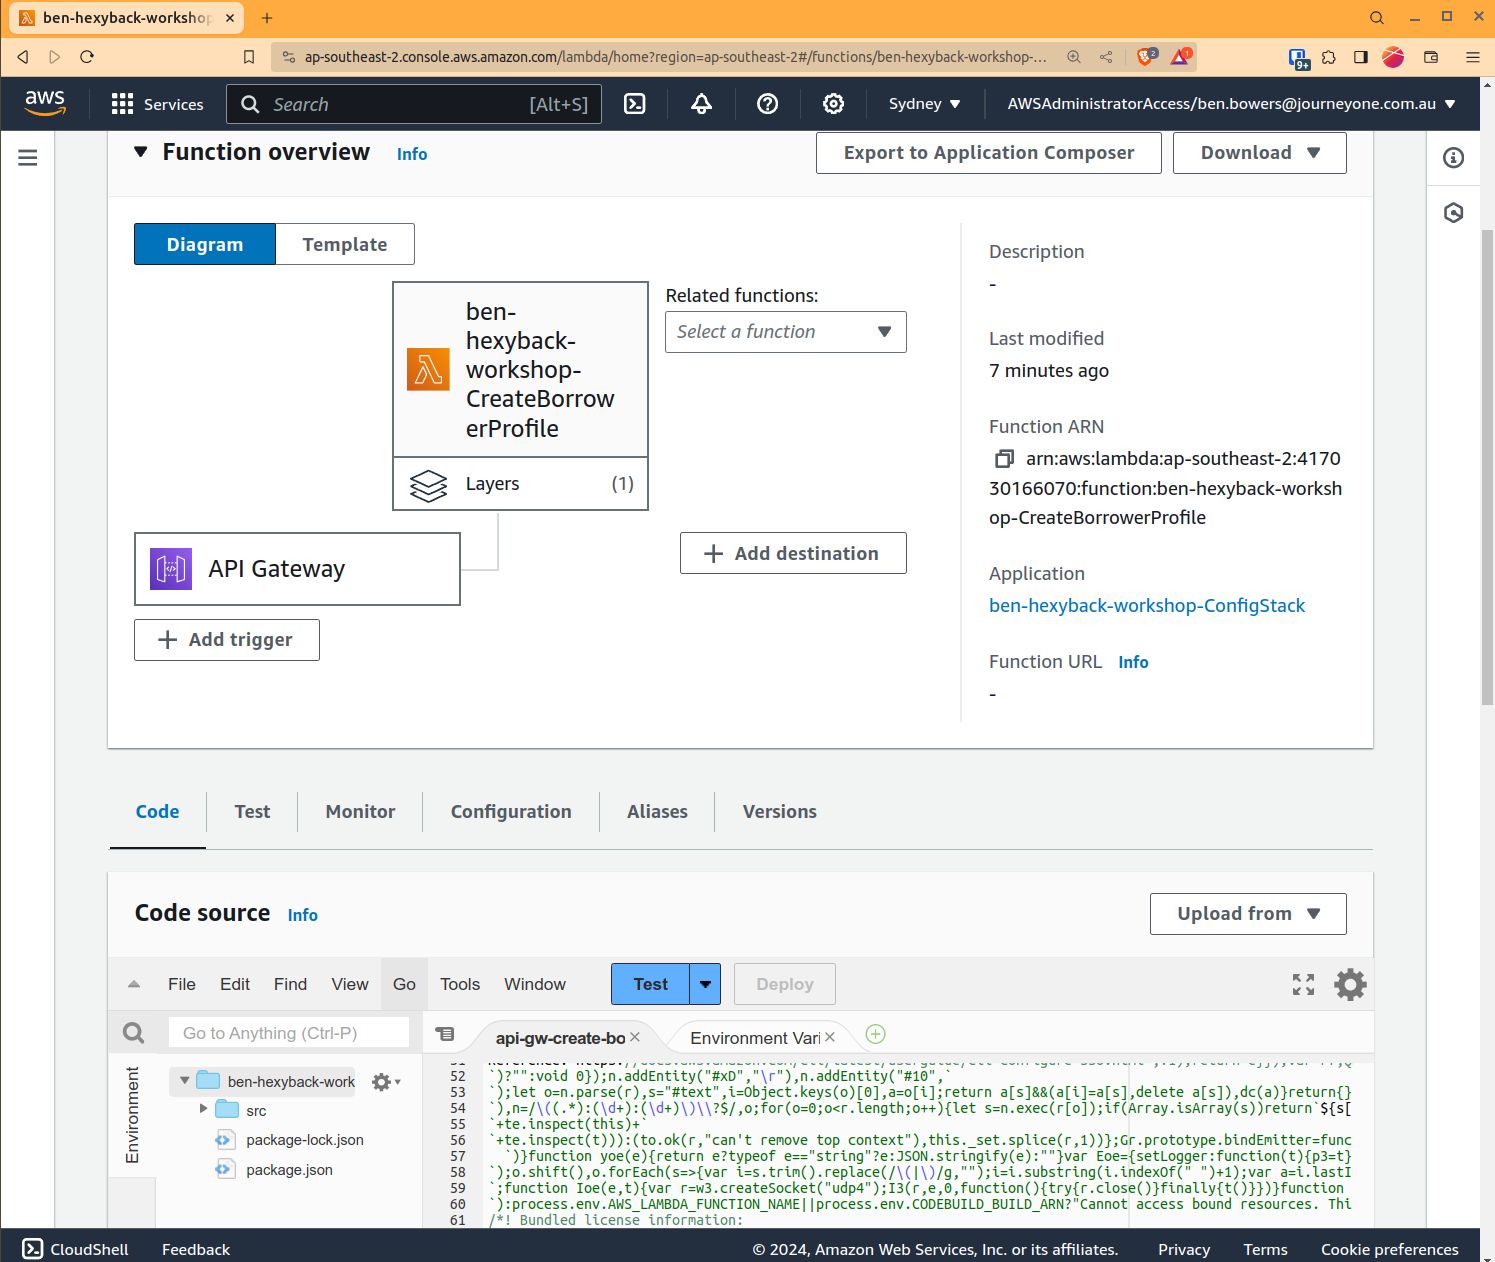Open the Services grid menu
The width and height of the screenshot is (1495, 1262).
[157, 104]
